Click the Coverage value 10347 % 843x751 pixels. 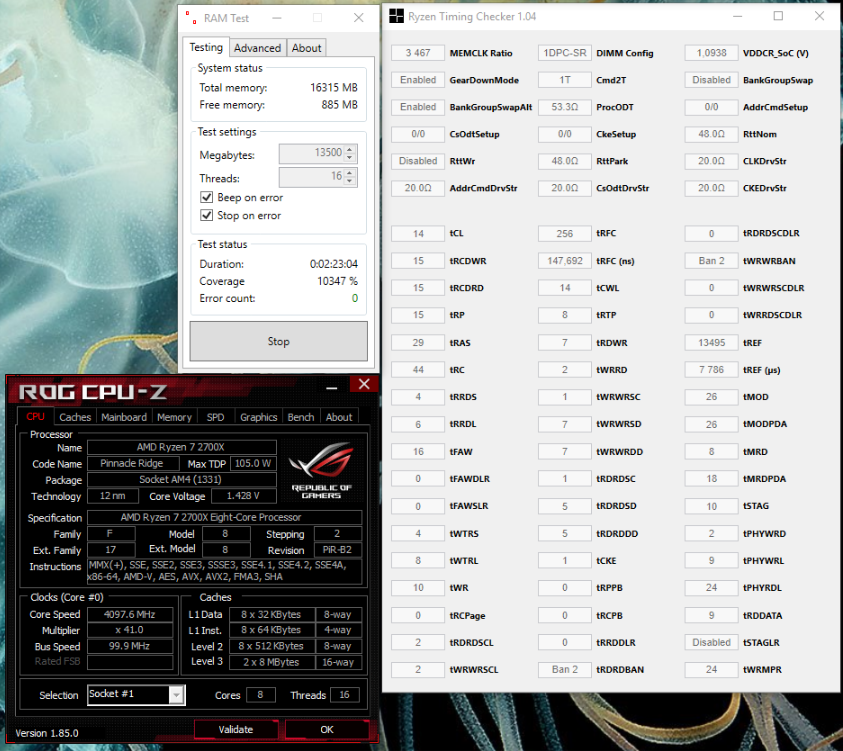coord(337,281)
